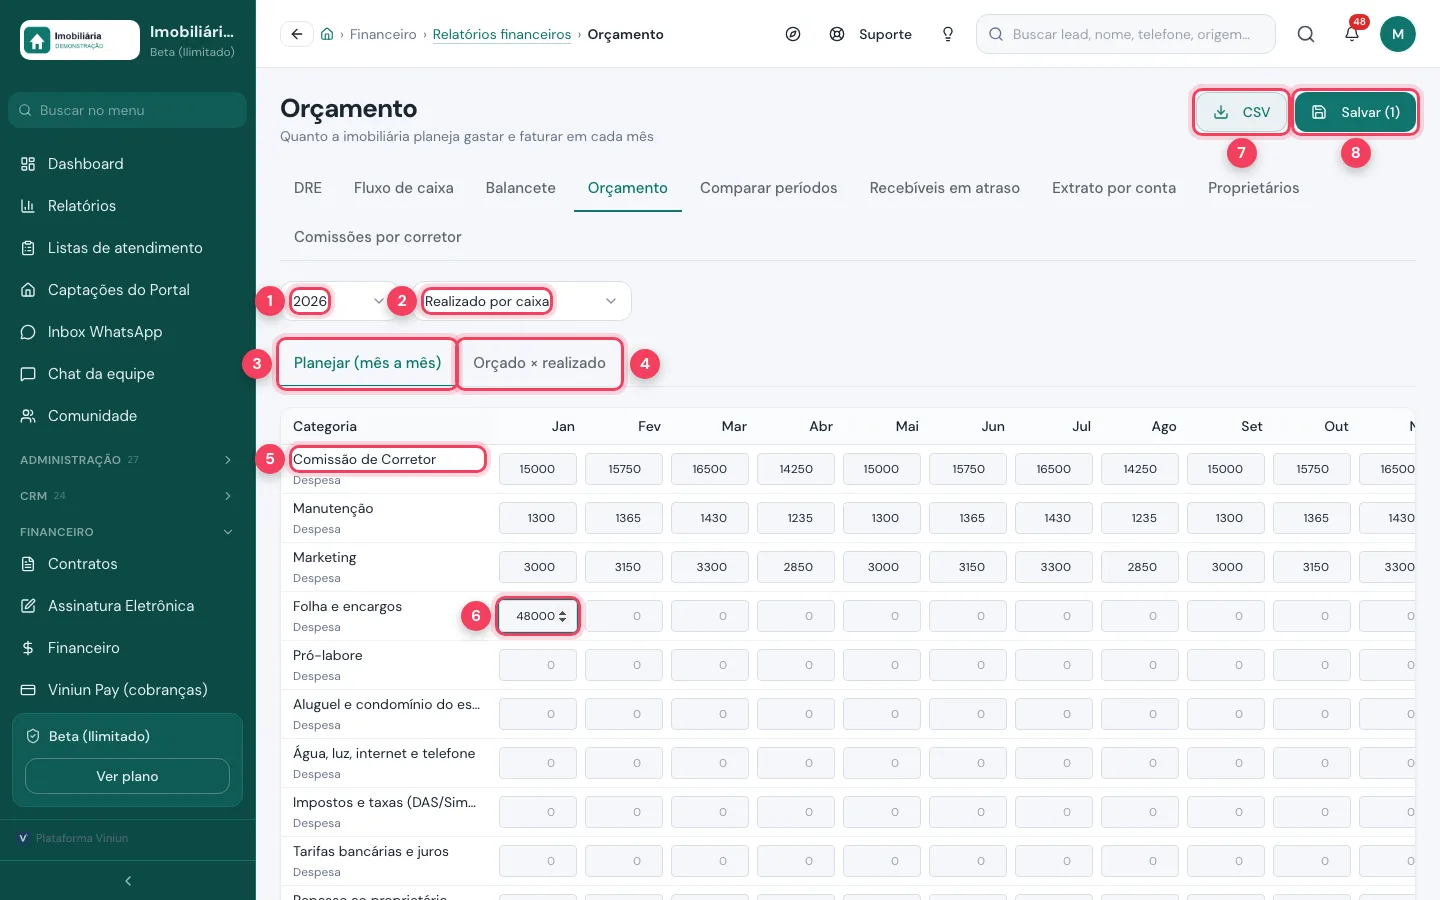This screenshot has width=1440, height=900.
Task: Open the year 2026 dropdown
Action: pyautogui.click(x=338, y=301)
